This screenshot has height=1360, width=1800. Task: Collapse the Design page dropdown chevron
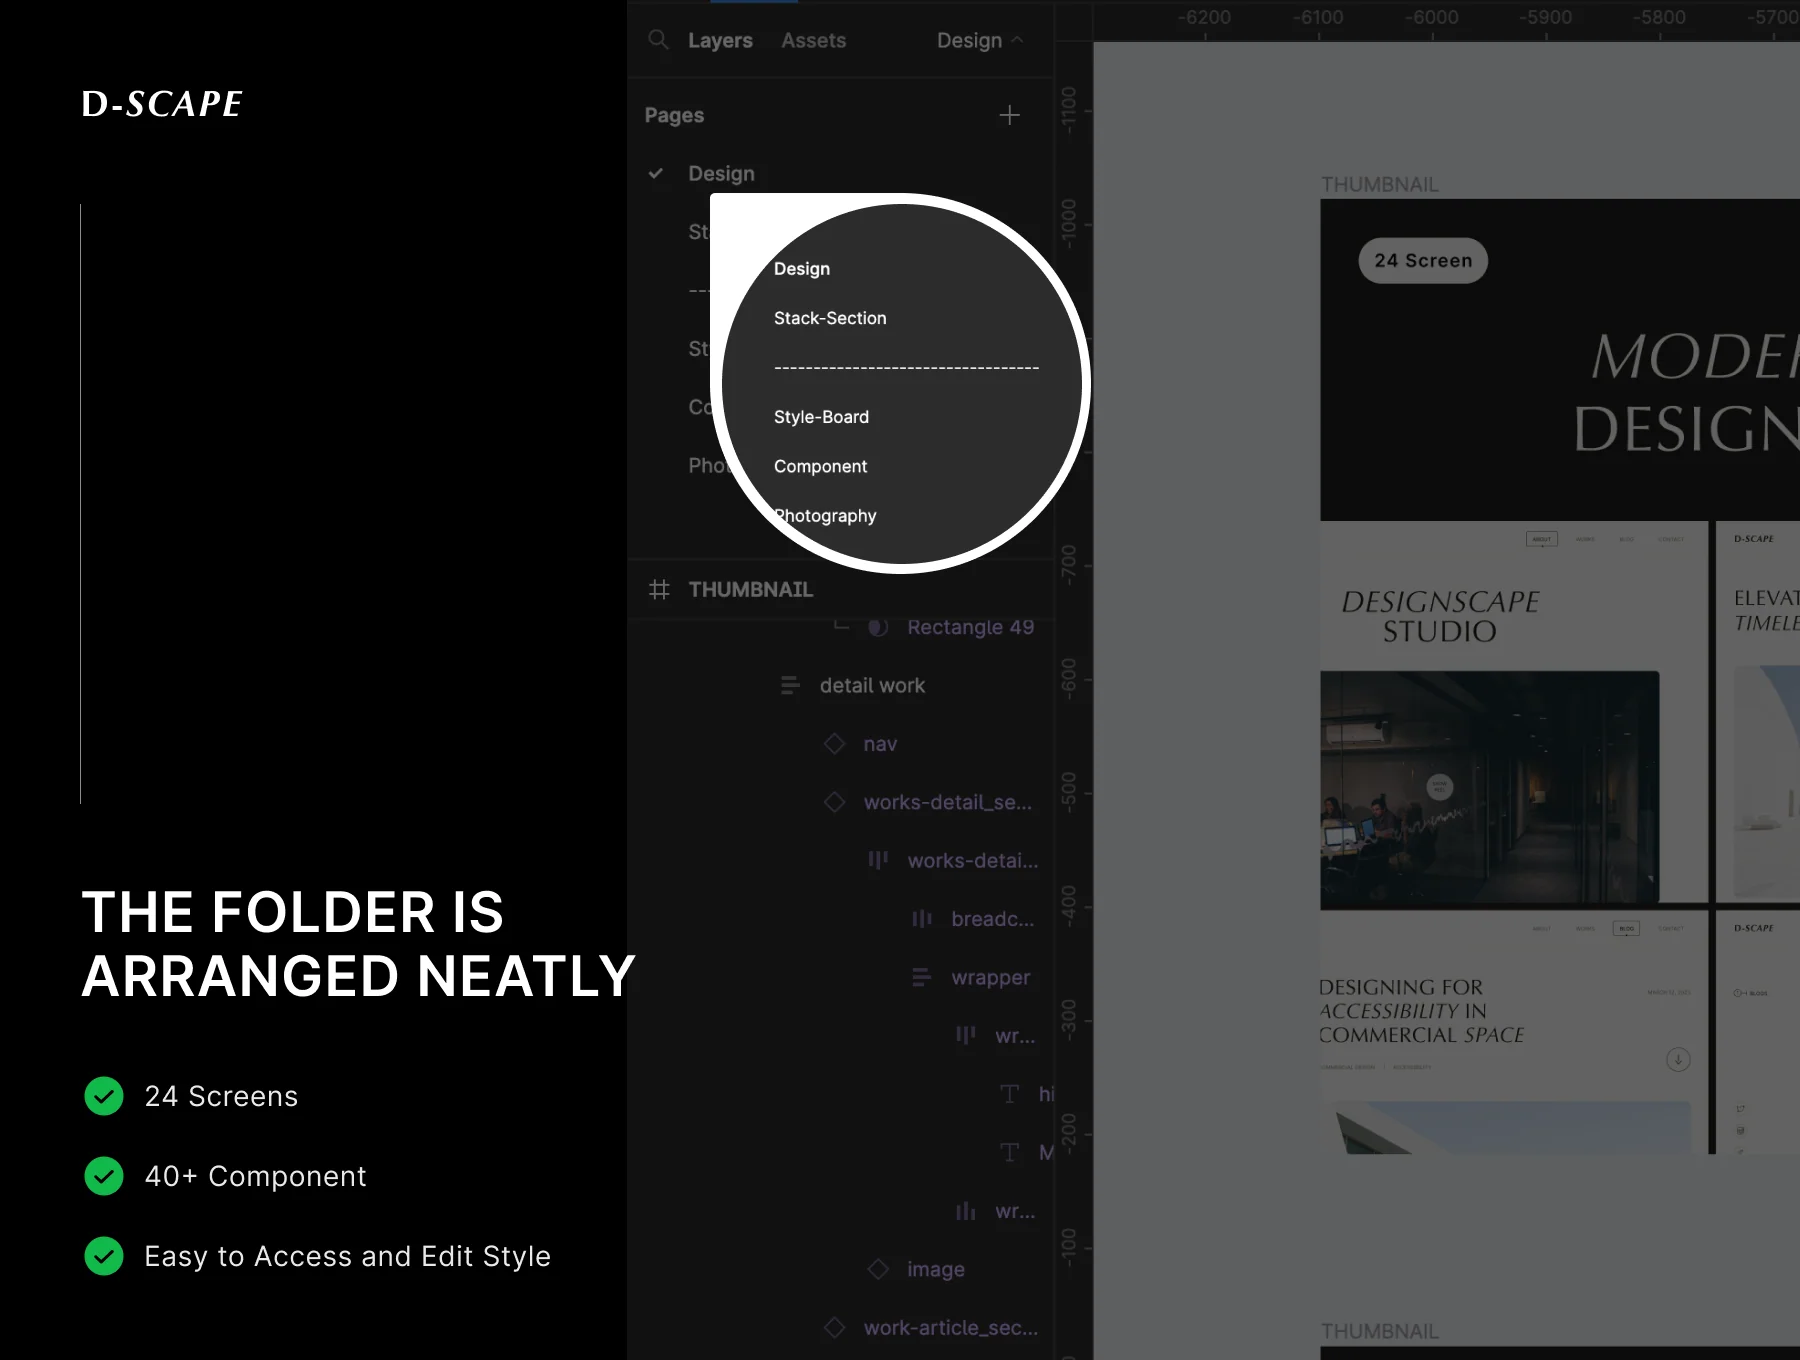[1018, 40]
